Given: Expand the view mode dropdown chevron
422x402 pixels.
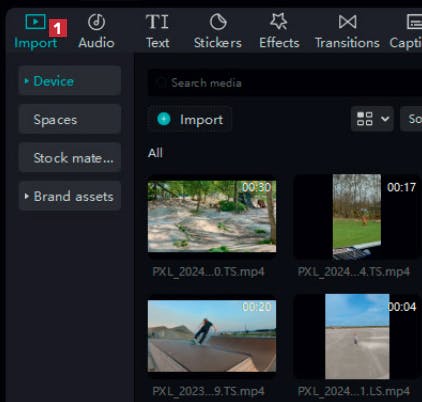Looking at the screenshot, I should point(385,119).
